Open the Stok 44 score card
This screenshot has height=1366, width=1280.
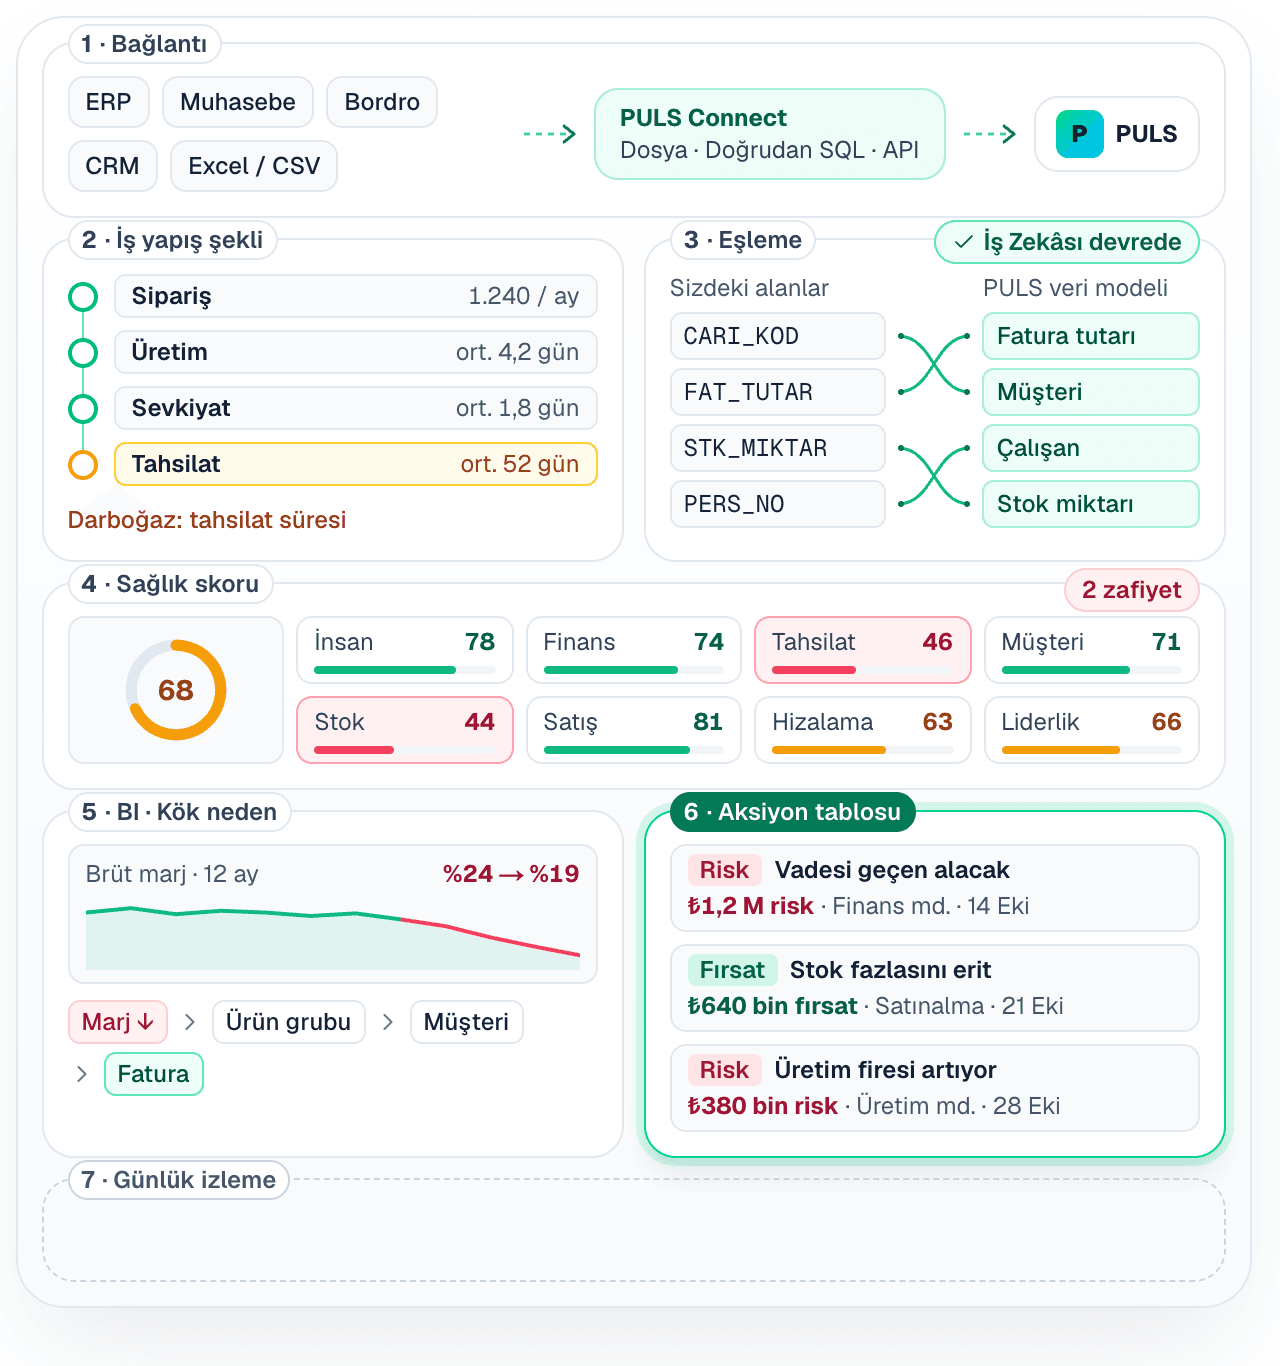coord(405,730)
